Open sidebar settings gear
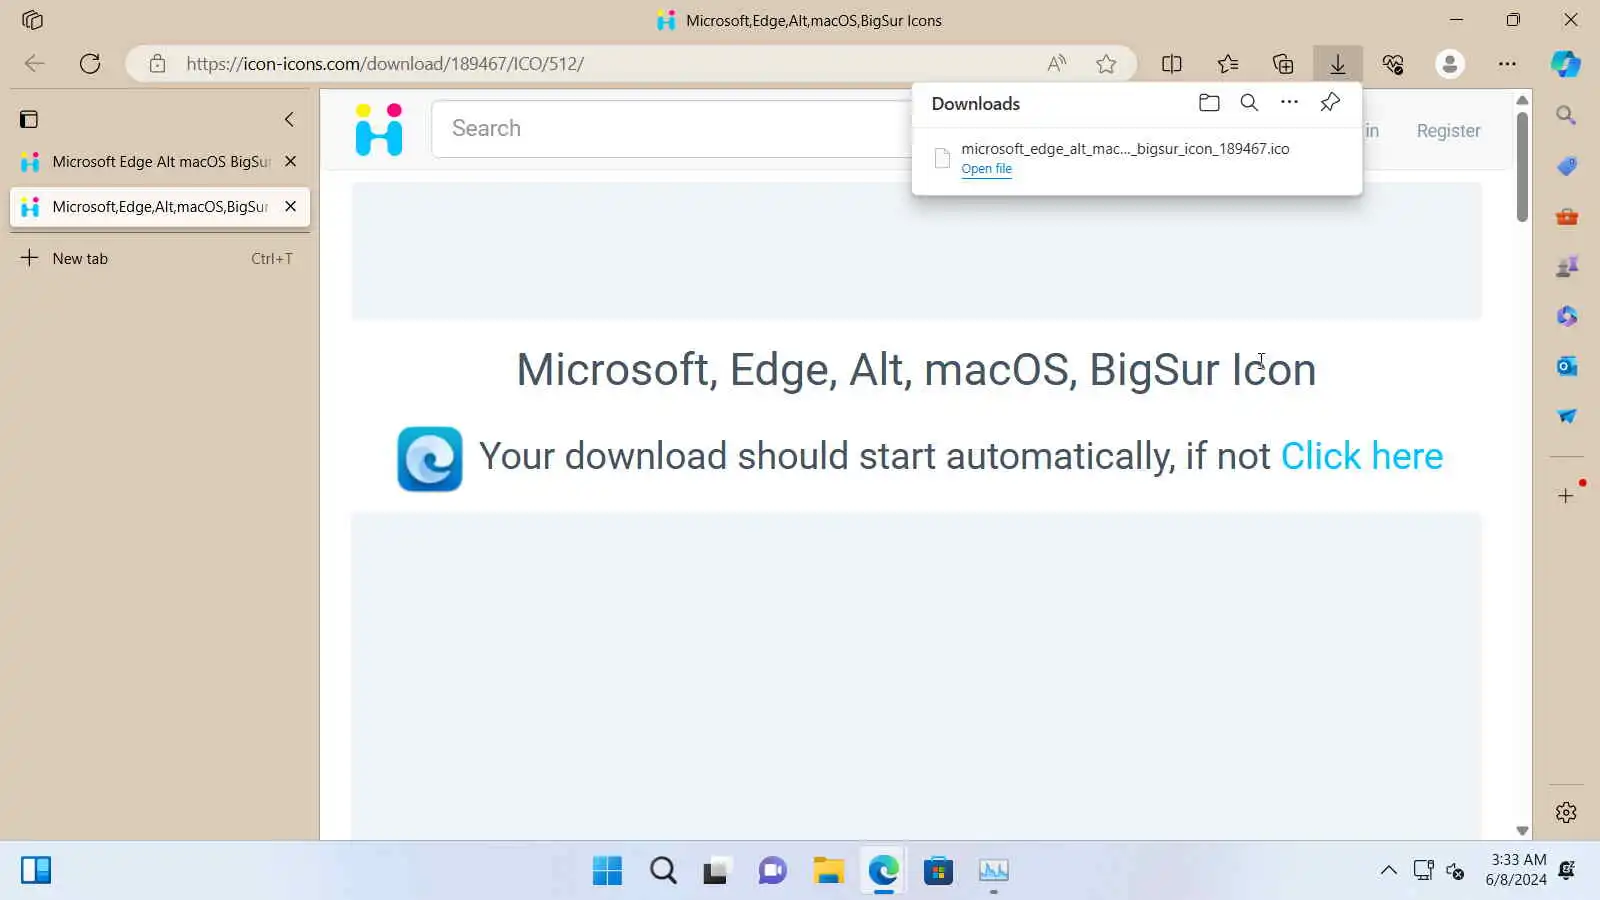Screen dimensions: 1600x900 coord(1566,813)
